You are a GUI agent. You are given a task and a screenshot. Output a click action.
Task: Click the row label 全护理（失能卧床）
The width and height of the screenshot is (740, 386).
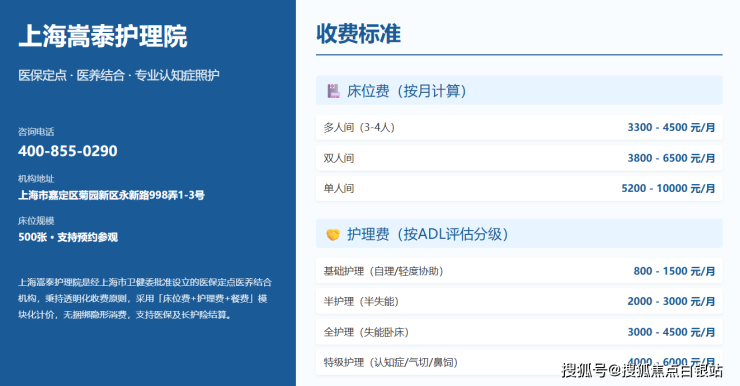366,332
